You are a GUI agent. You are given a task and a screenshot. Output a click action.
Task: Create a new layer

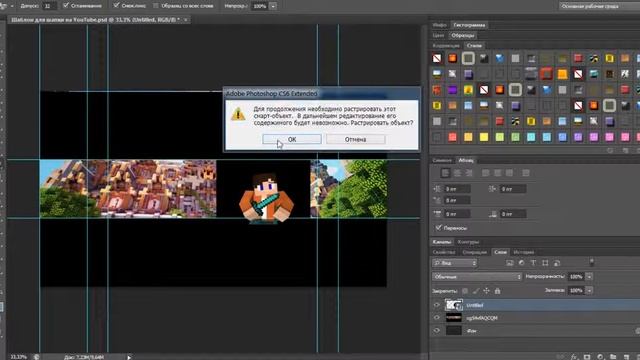pyautogui.click(x=626, y=357)
